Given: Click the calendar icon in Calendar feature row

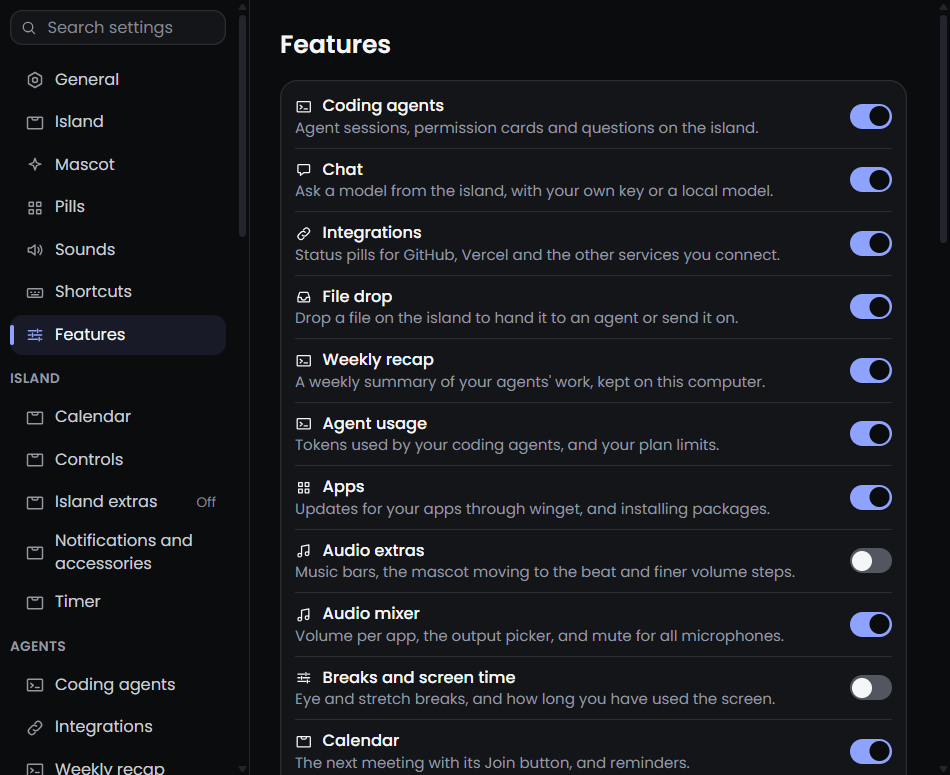Looking at the screenshot, I should (x=304, y=741).
